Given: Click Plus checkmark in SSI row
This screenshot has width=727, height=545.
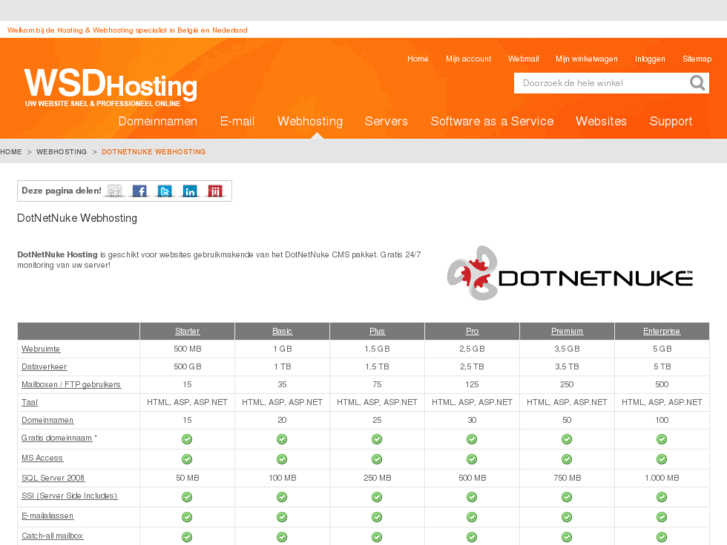Looking at the screenshot, I should pos(377,497).
